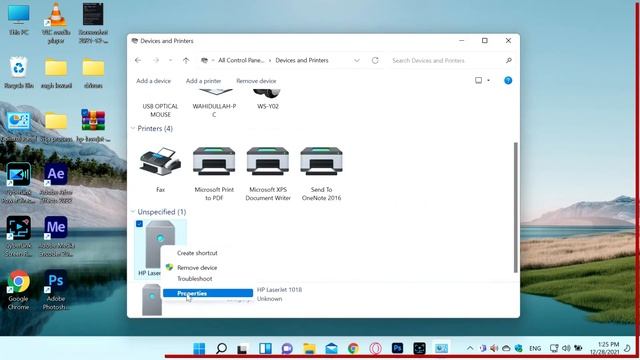Select Send To OneNote 2016 printer
This screenshot has height=360, width=640.
click(321, 173)
